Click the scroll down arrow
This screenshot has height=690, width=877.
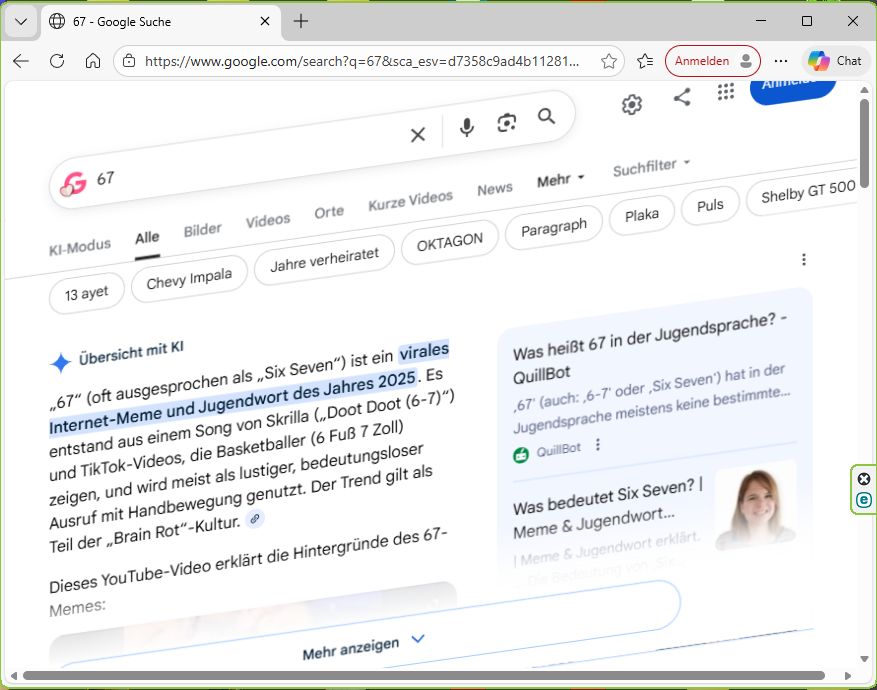tap(864, 659)
